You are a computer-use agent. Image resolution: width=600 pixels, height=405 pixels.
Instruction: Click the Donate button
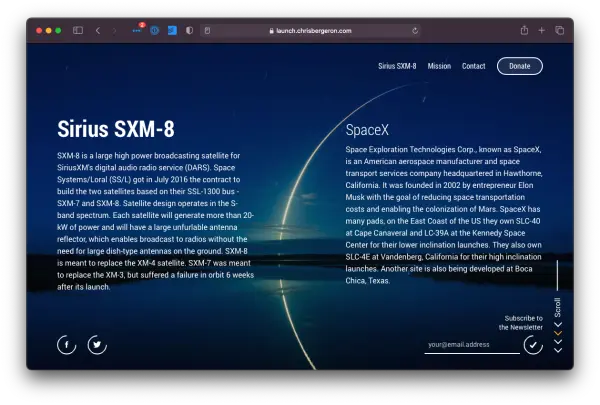(520, 66)
